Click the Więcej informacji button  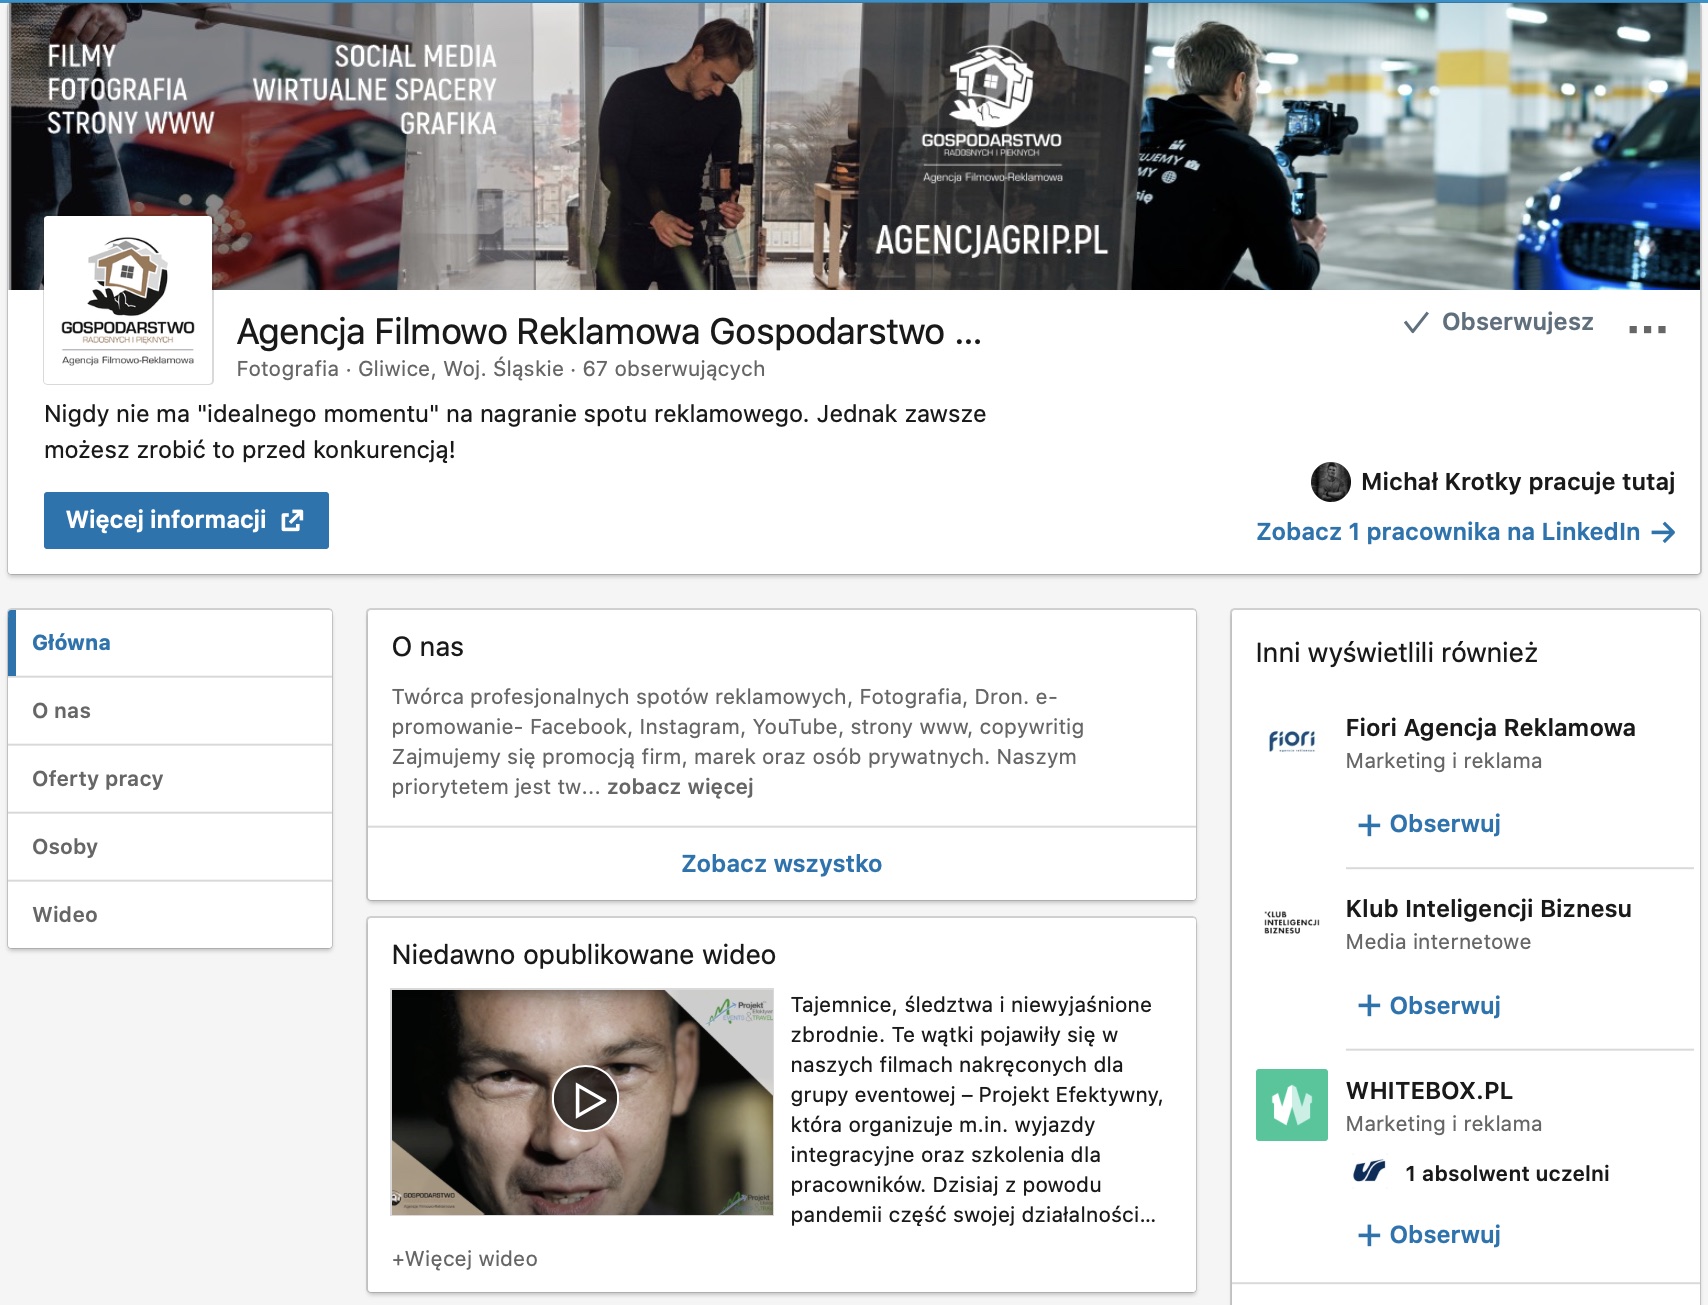186,520
